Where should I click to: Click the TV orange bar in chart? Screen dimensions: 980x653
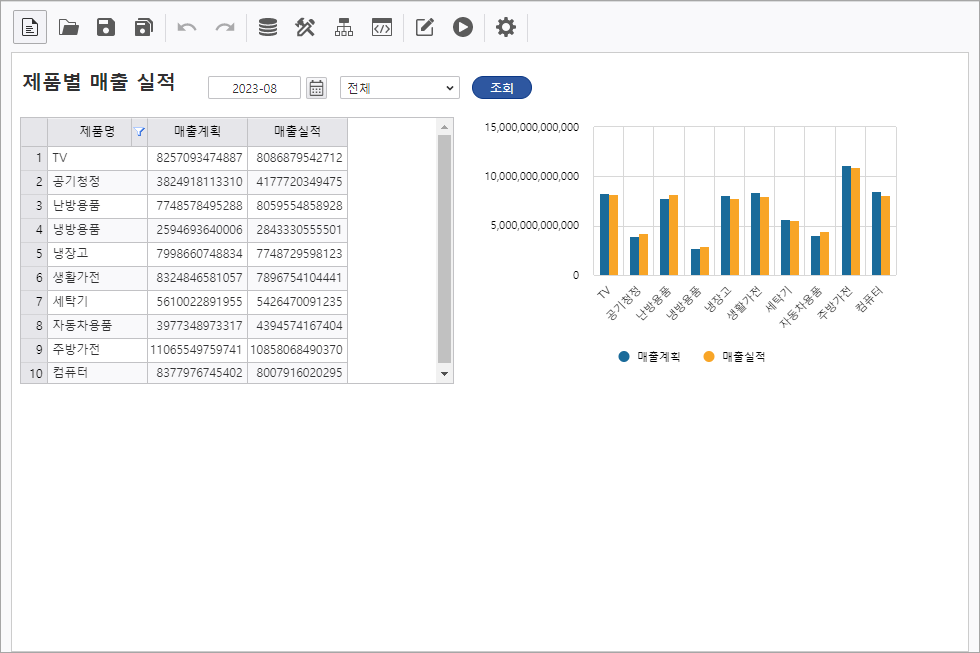point(613,235)
